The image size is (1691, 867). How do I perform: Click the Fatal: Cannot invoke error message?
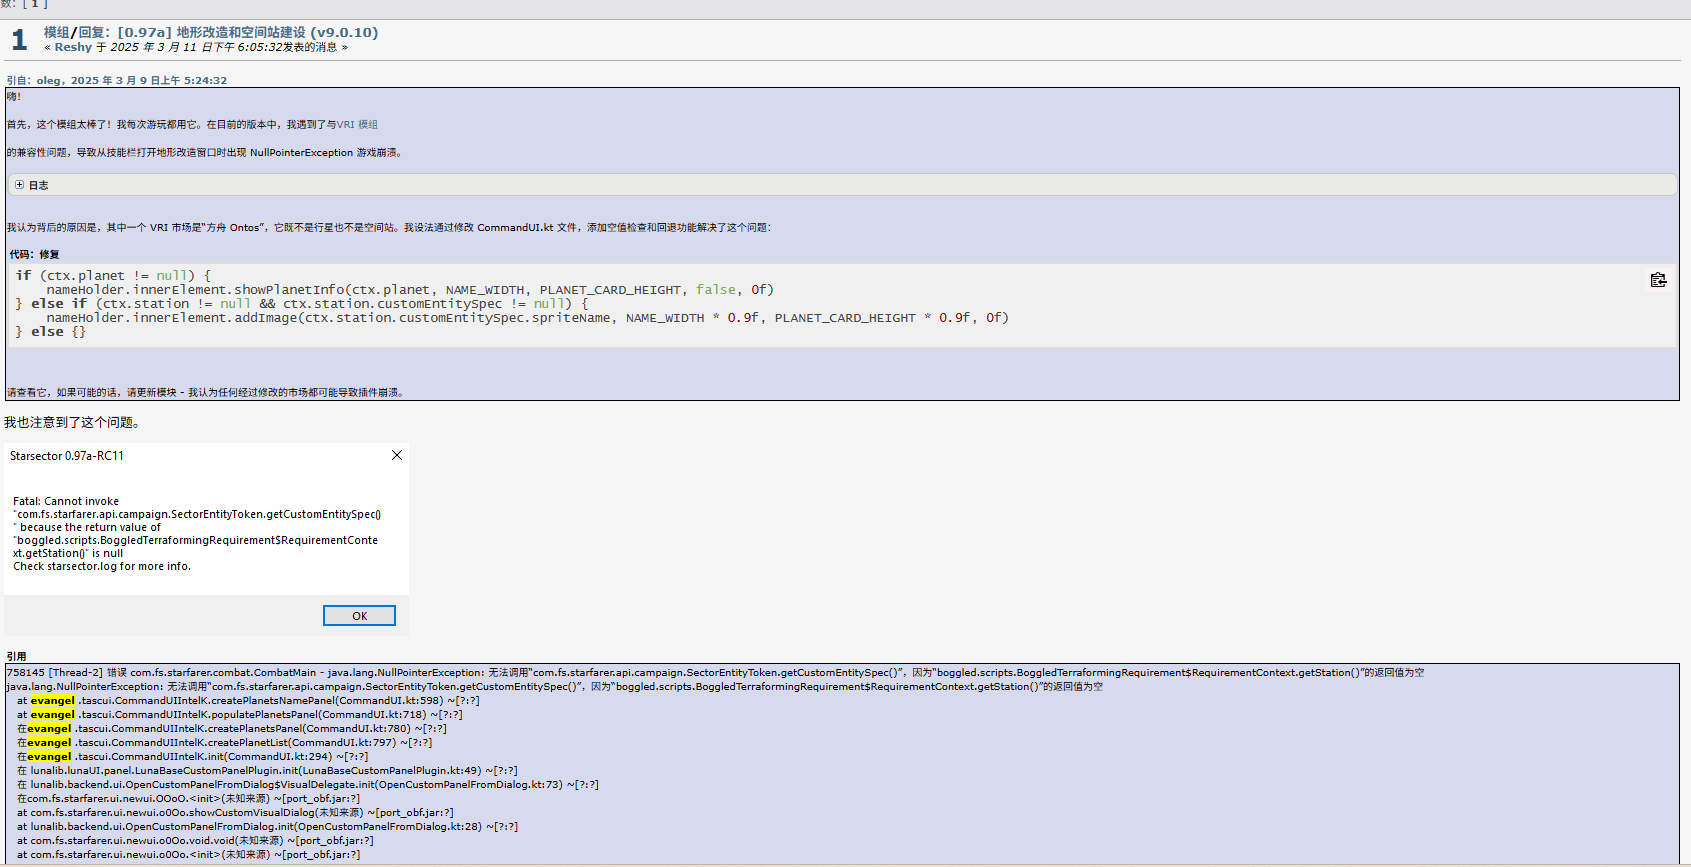[x=66, y=501]
